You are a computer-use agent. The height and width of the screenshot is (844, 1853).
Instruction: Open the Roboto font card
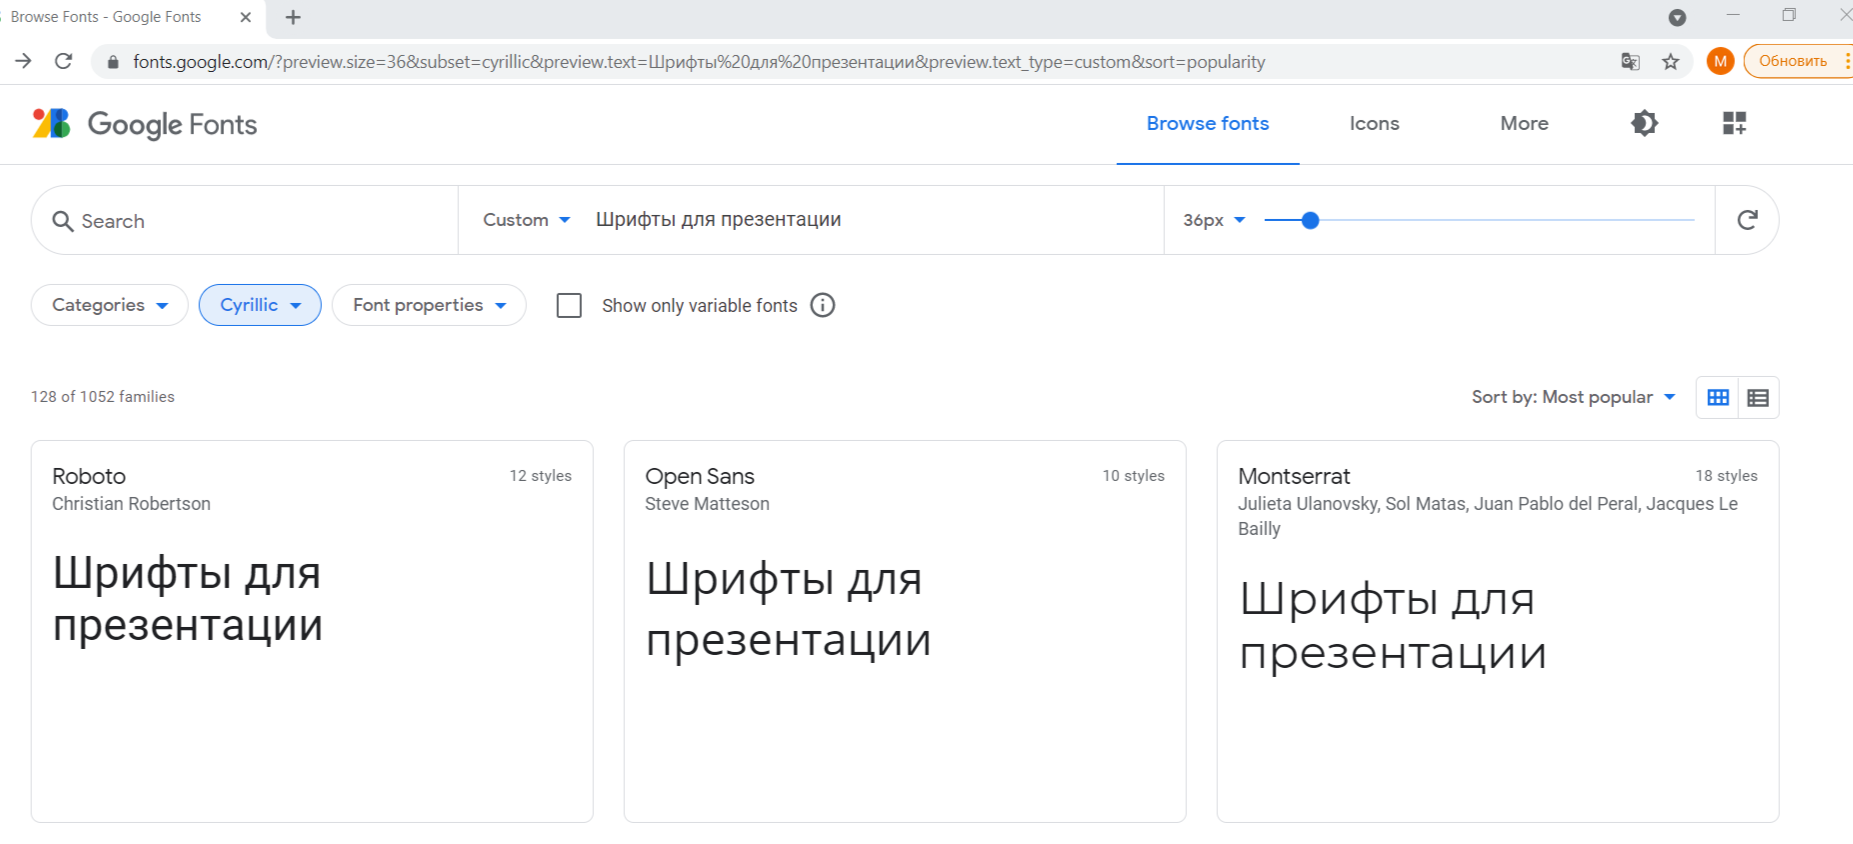coord(311,630)
